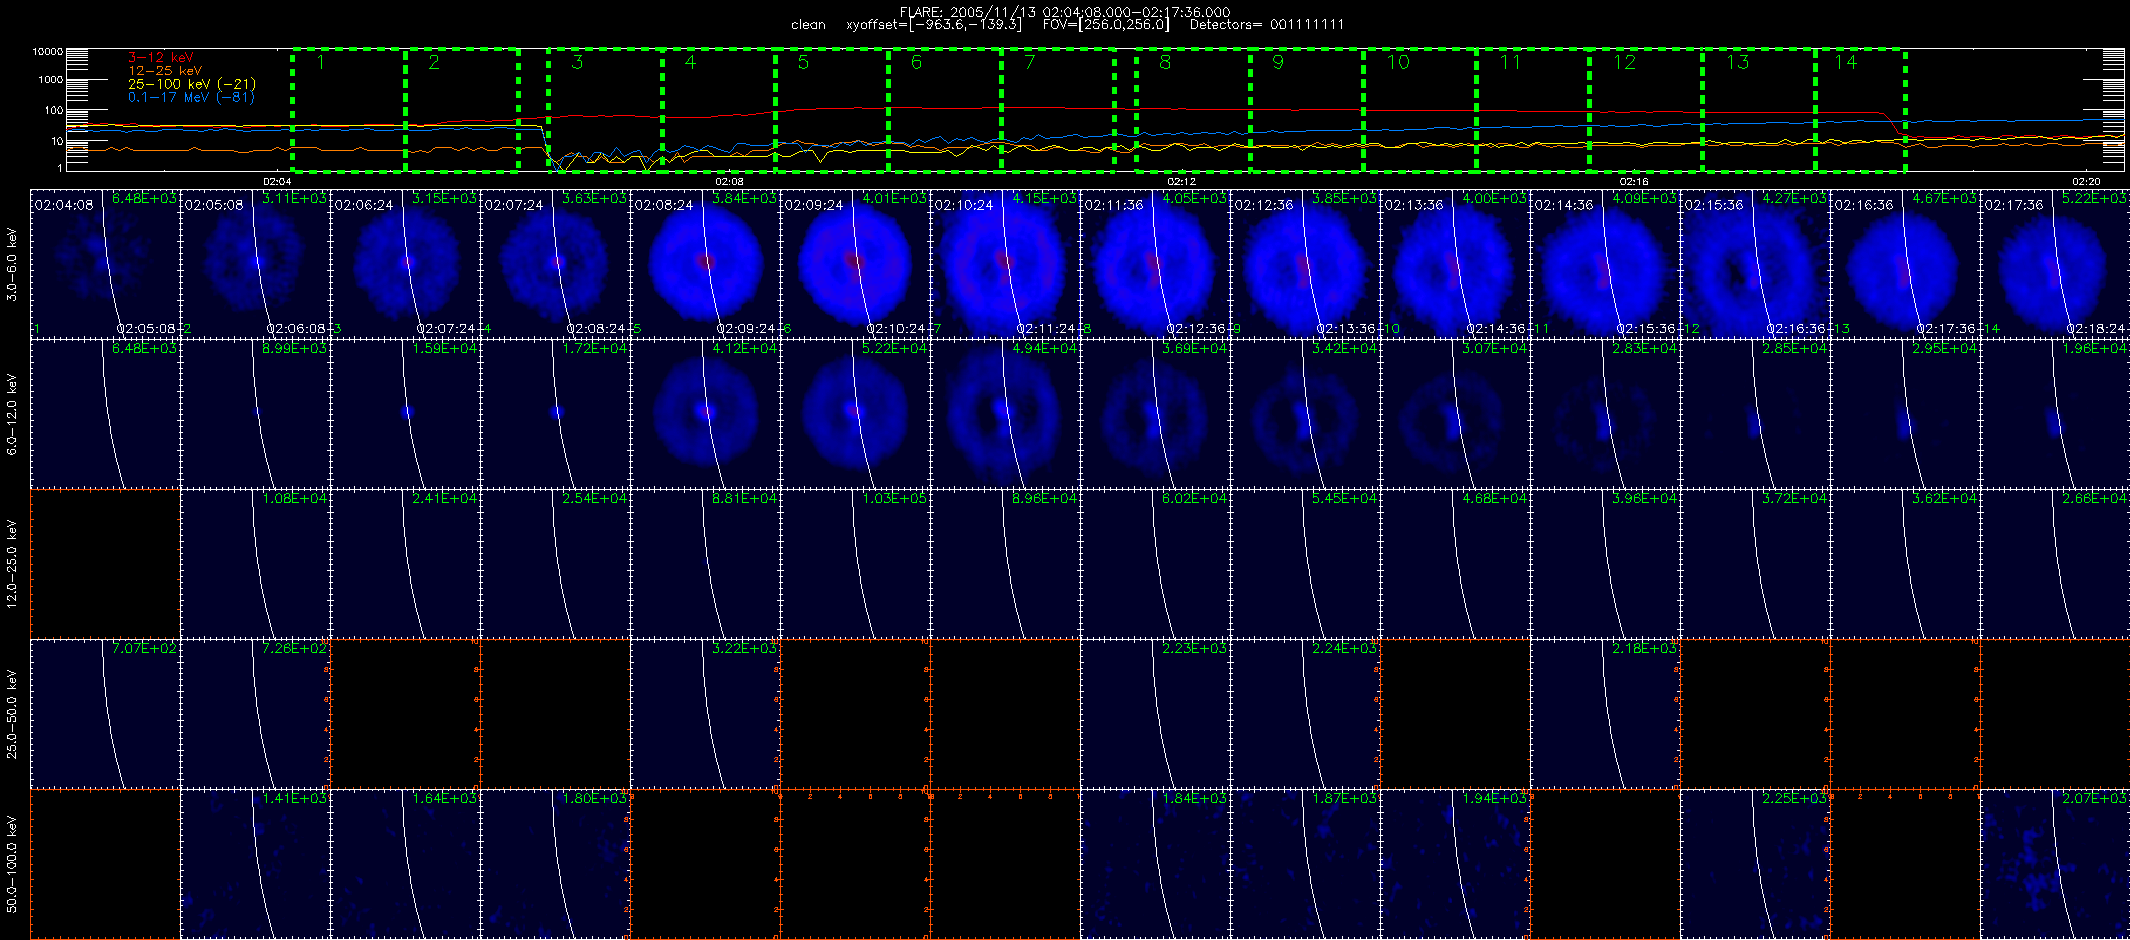
Task: Open the 6–12 keV image labeled 4.12E+04
Action: point(705,413)
